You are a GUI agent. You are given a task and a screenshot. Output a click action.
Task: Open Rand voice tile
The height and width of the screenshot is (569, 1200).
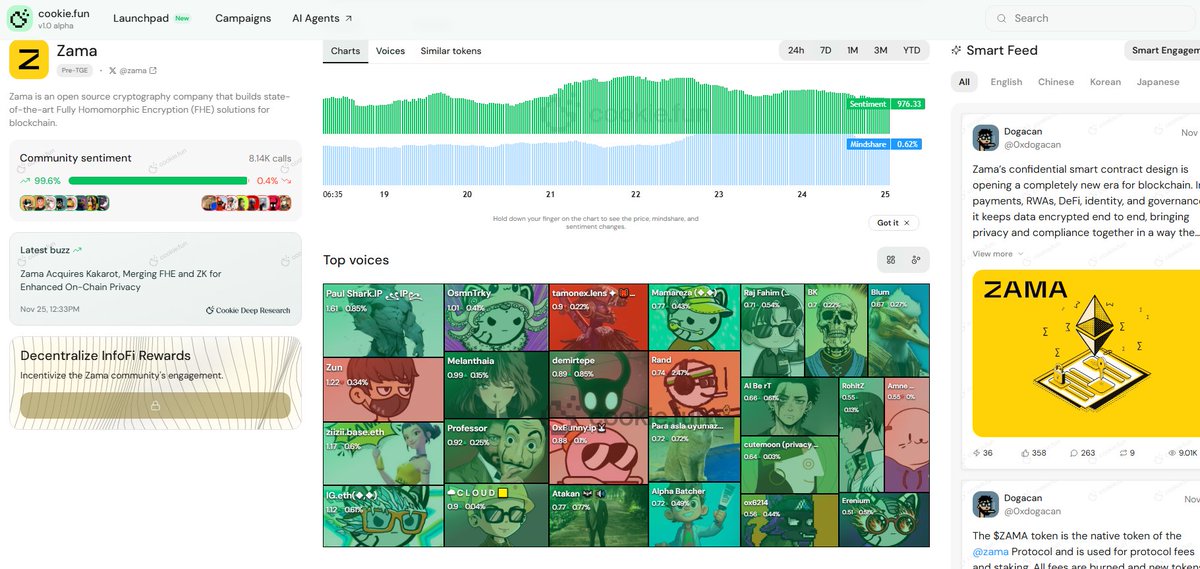click(695, 384)
